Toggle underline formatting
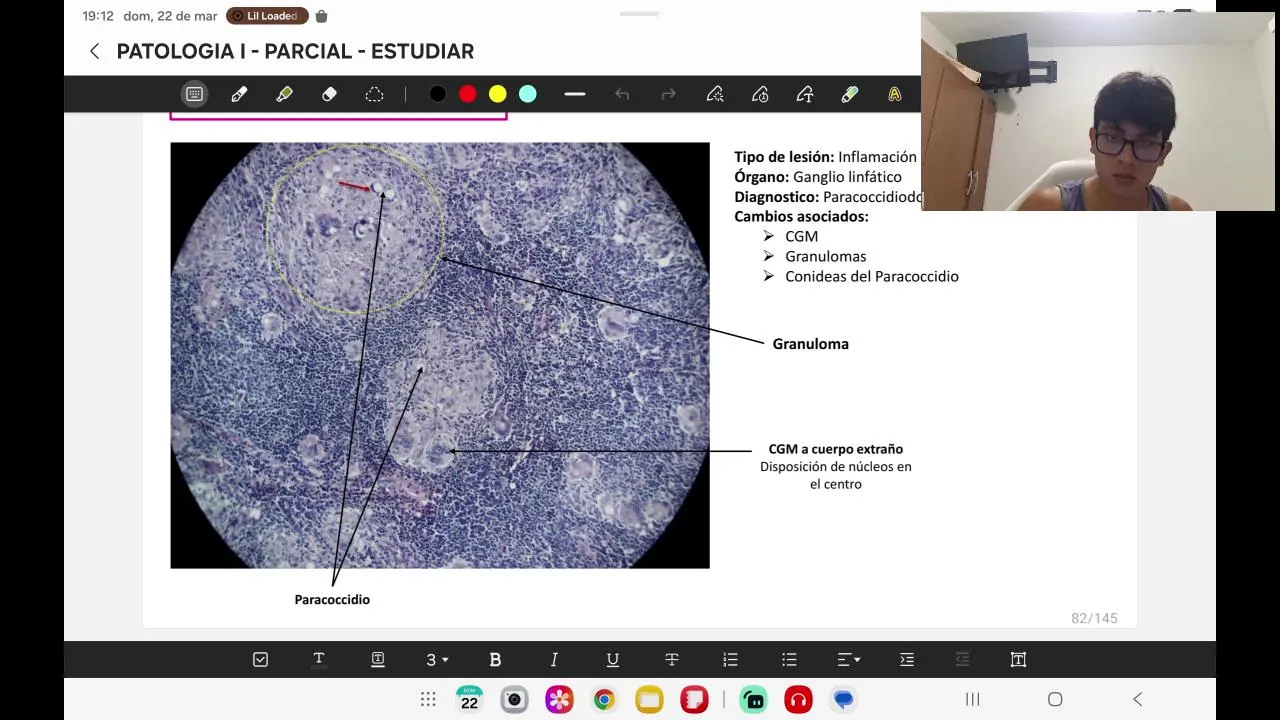1280x720 pixels. (x=613, y=659)
